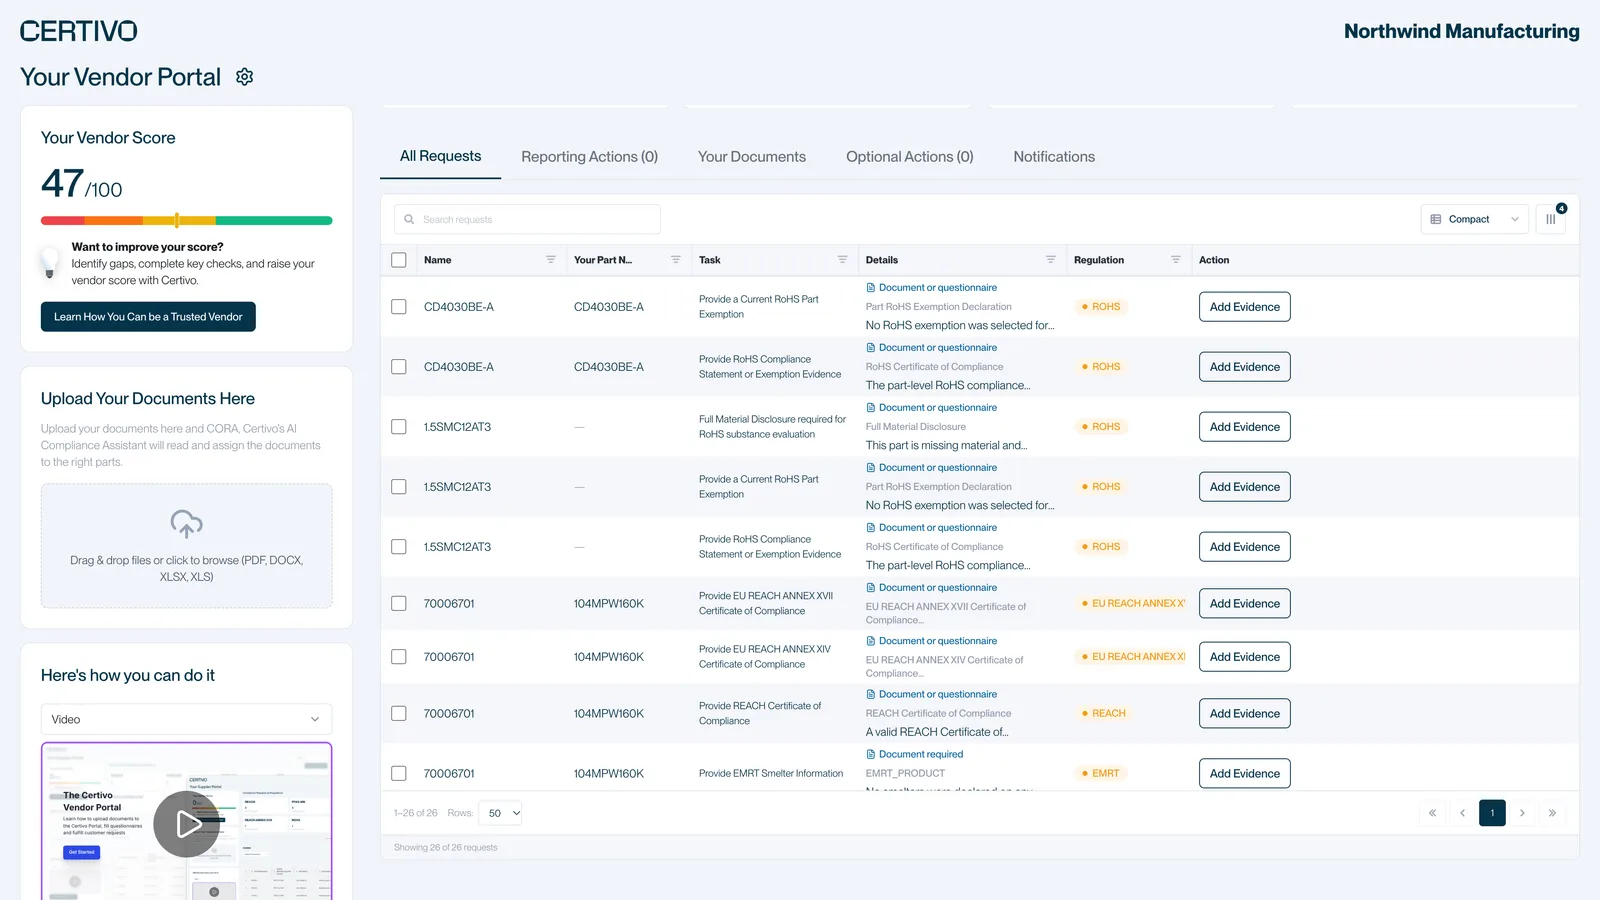The height and width of the screenshot is (900, 1600).
Task: Go to the first page arrow
Action: (1432, 813)
